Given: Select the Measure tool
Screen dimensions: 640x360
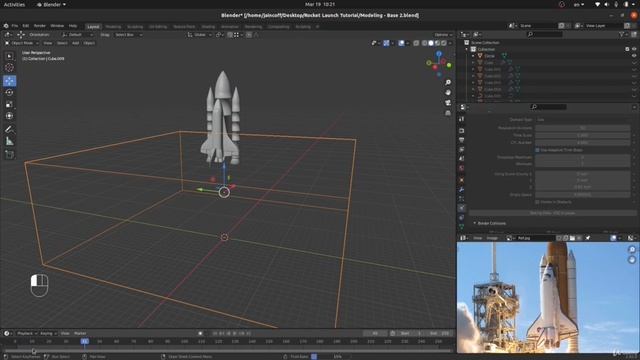Looking at the screenshot, I should coord(9,141).
